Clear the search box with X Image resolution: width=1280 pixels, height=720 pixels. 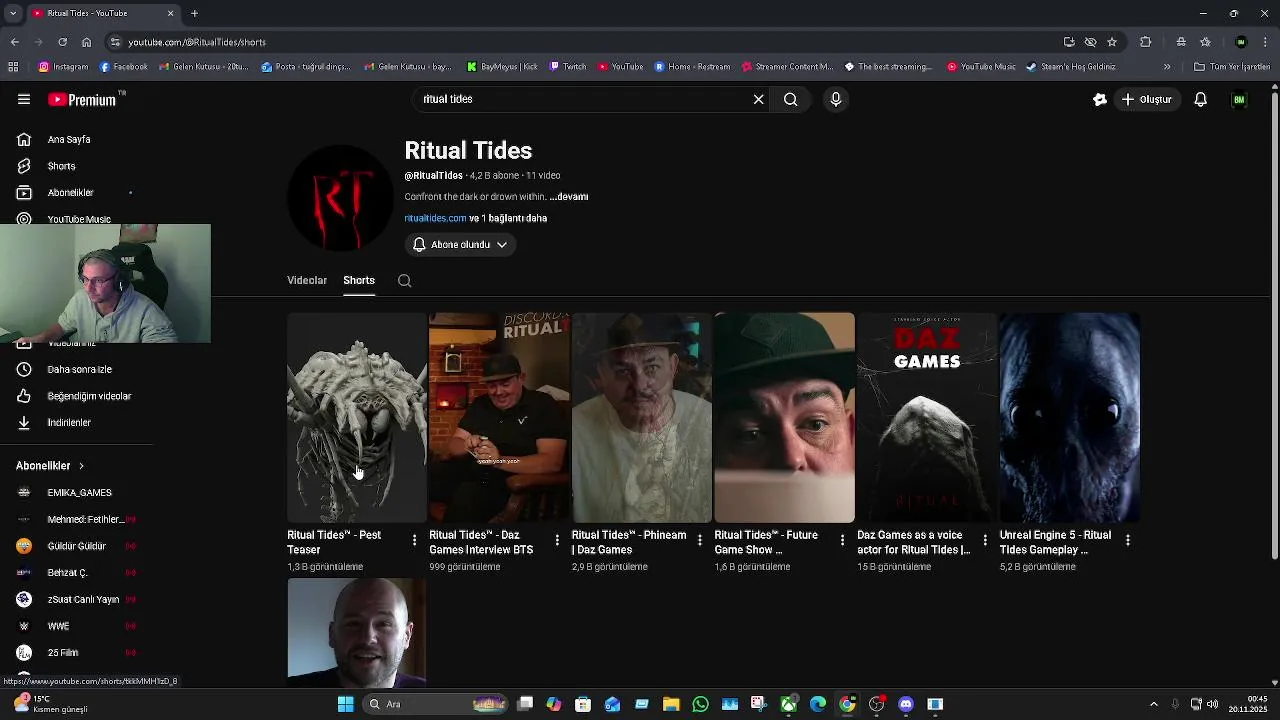(759, 99)
